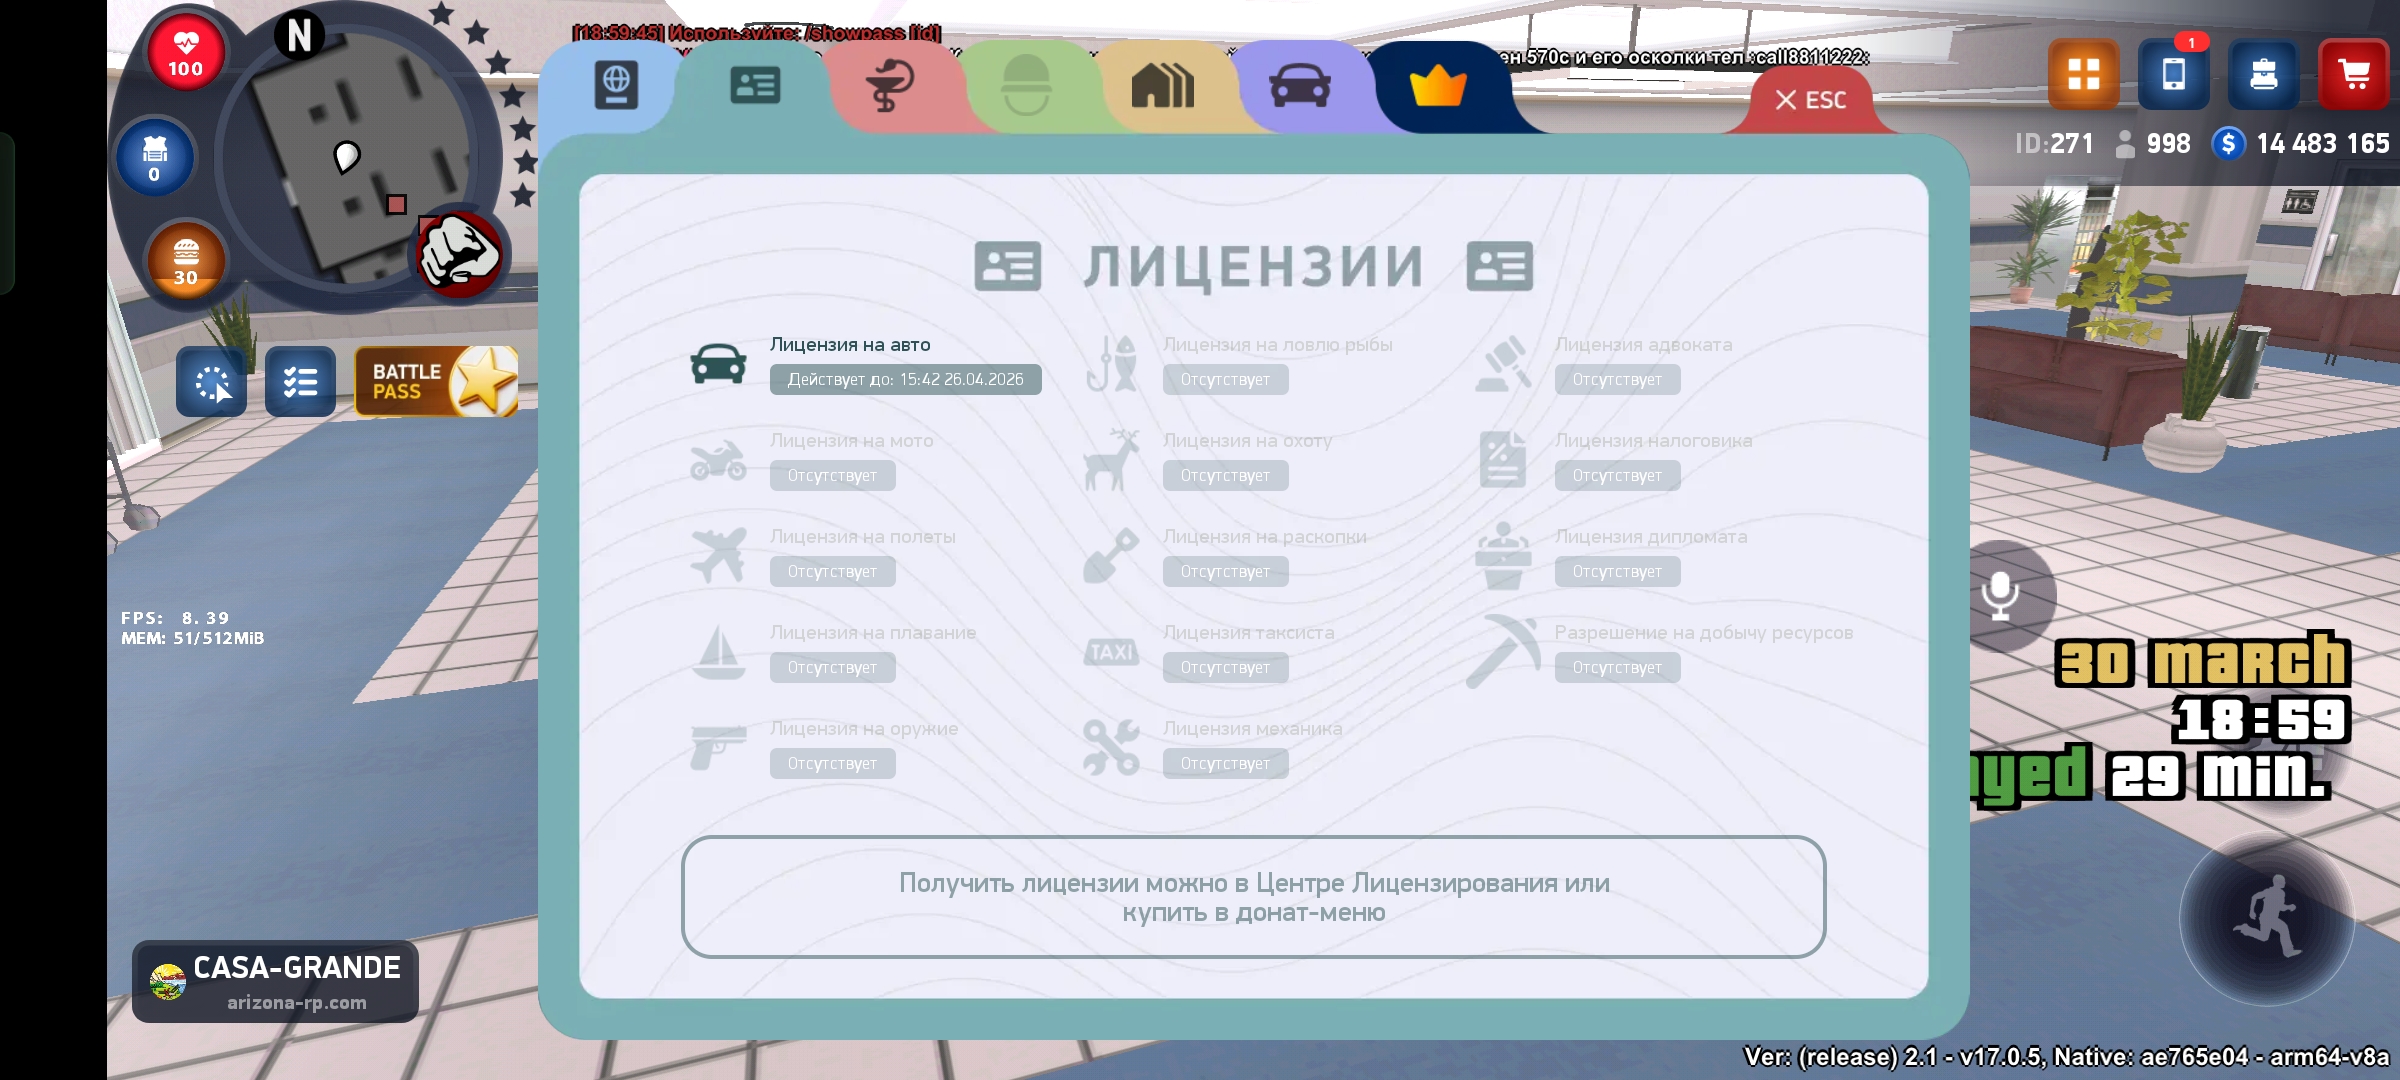
Task: Close the menu with ESC button
Action: tap(1810, 100)
